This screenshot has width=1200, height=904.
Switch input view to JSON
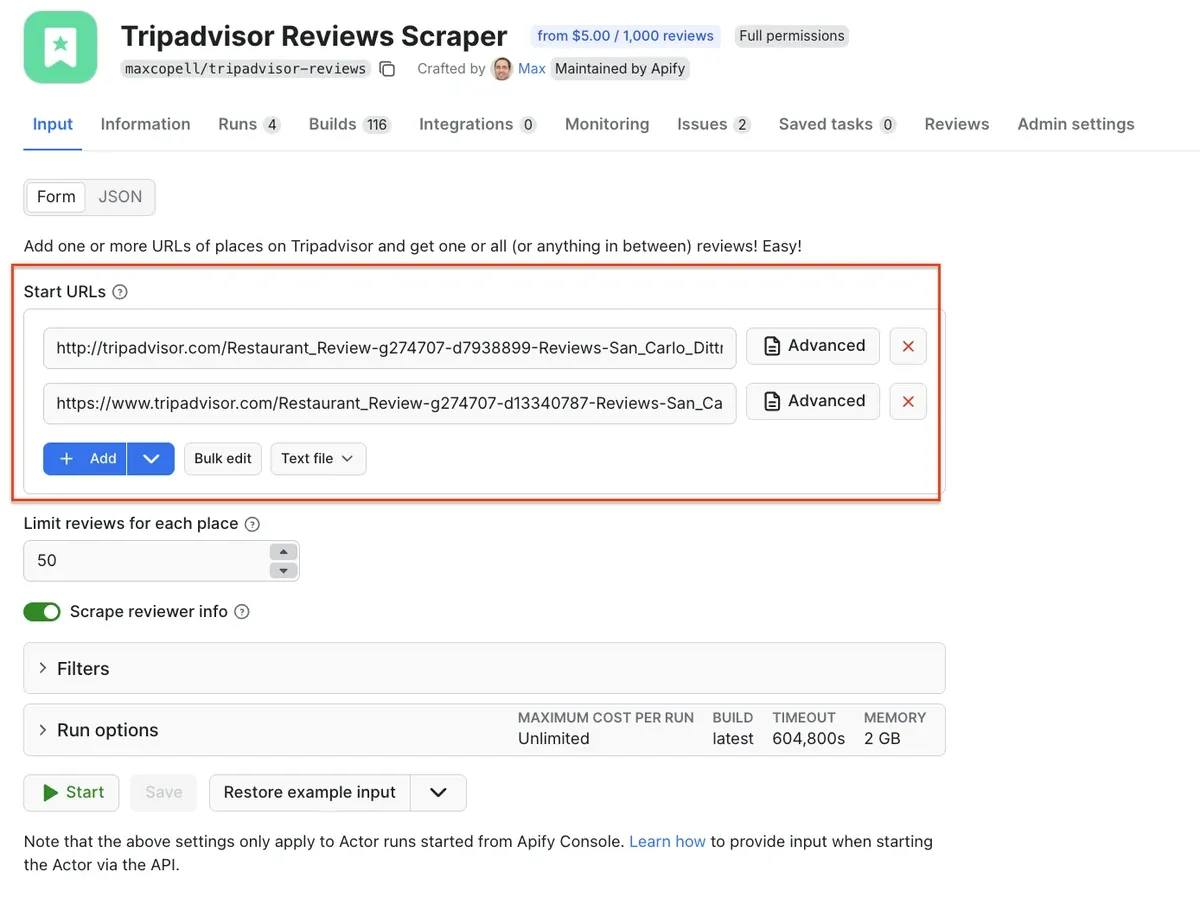(x=120, y=197)
